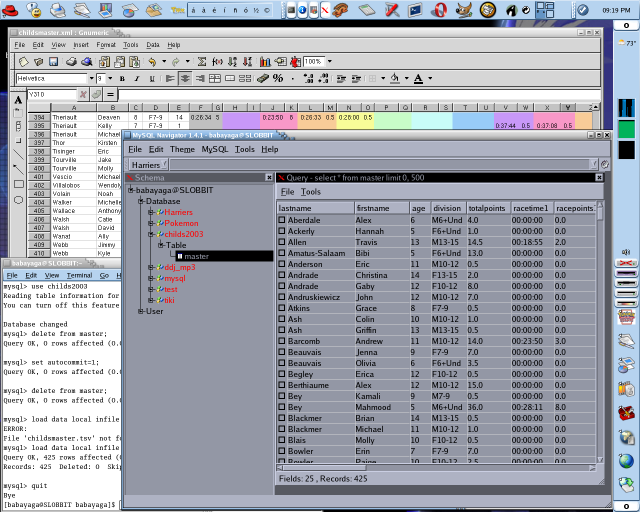
Task: Click the Save icon in Gnumeric toolbar
Action: [53, 62]
